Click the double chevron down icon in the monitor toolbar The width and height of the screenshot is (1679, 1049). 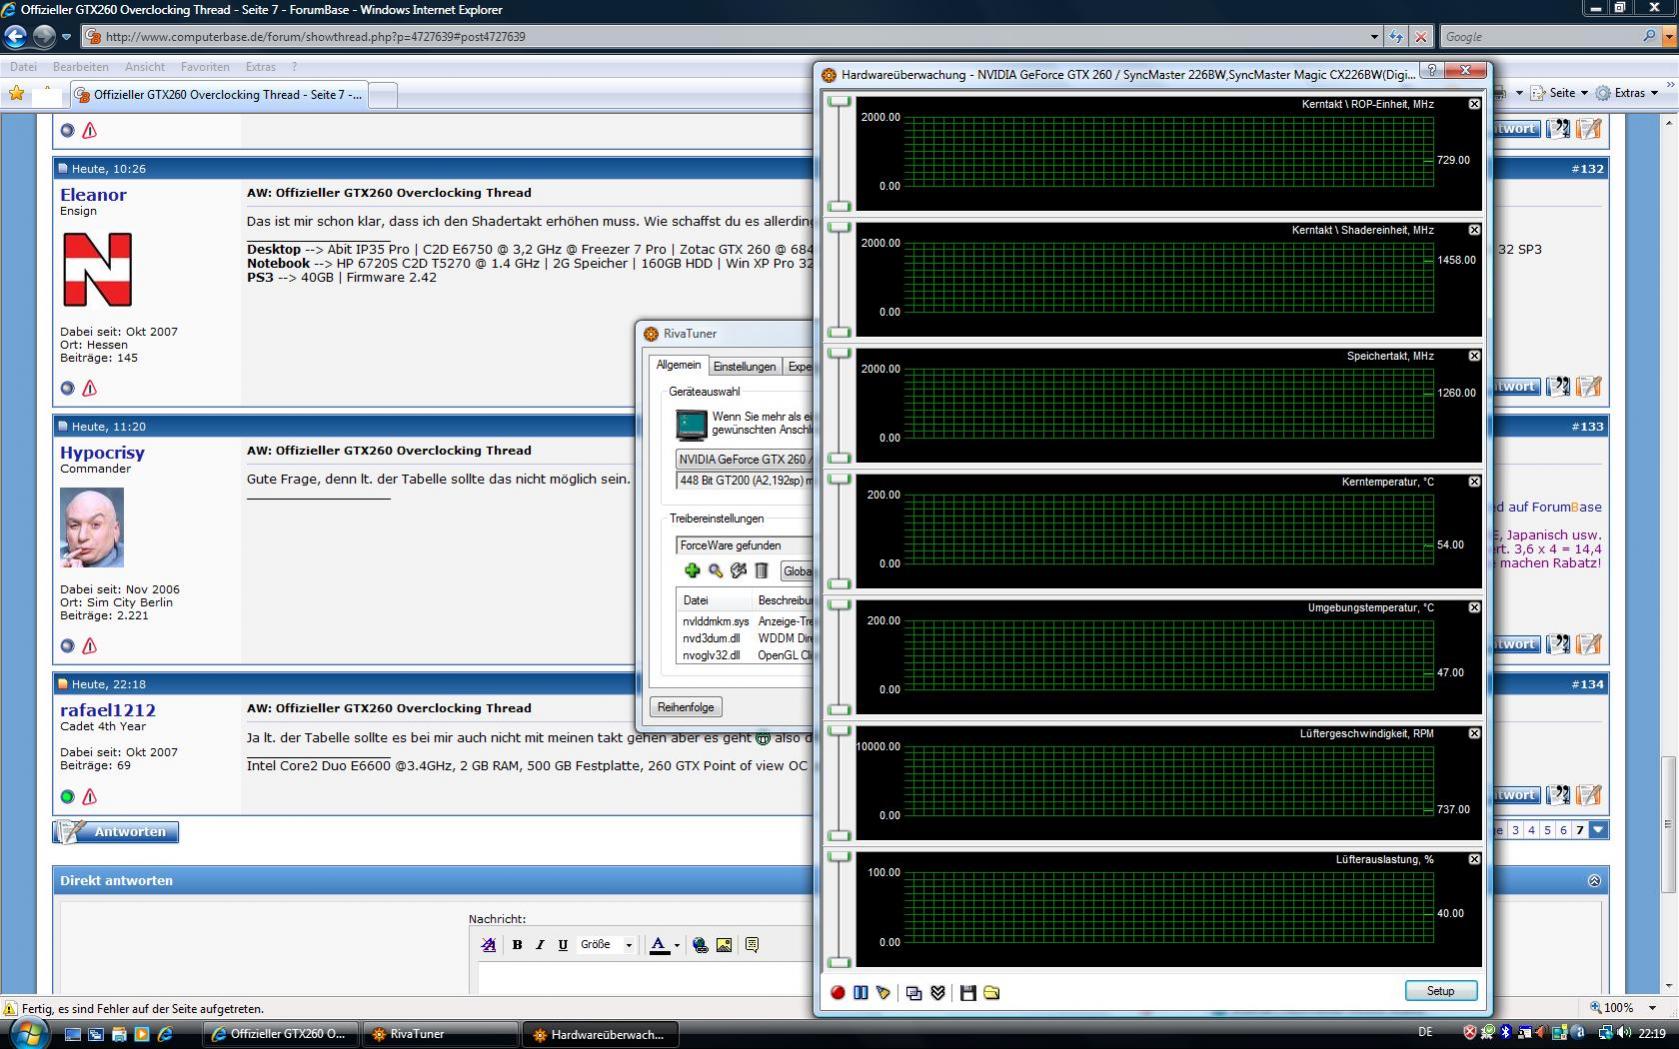point(938,992)
